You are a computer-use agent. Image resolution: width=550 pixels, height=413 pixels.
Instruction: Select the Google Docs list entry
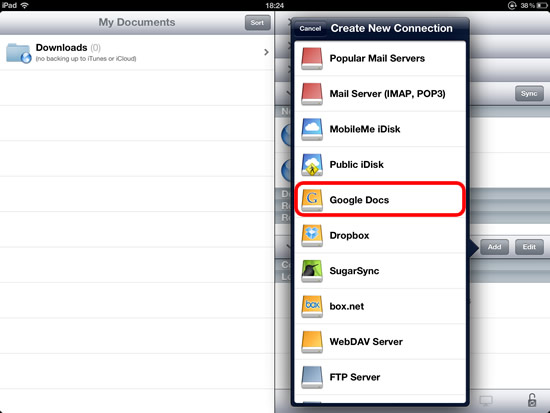[380, 199]
